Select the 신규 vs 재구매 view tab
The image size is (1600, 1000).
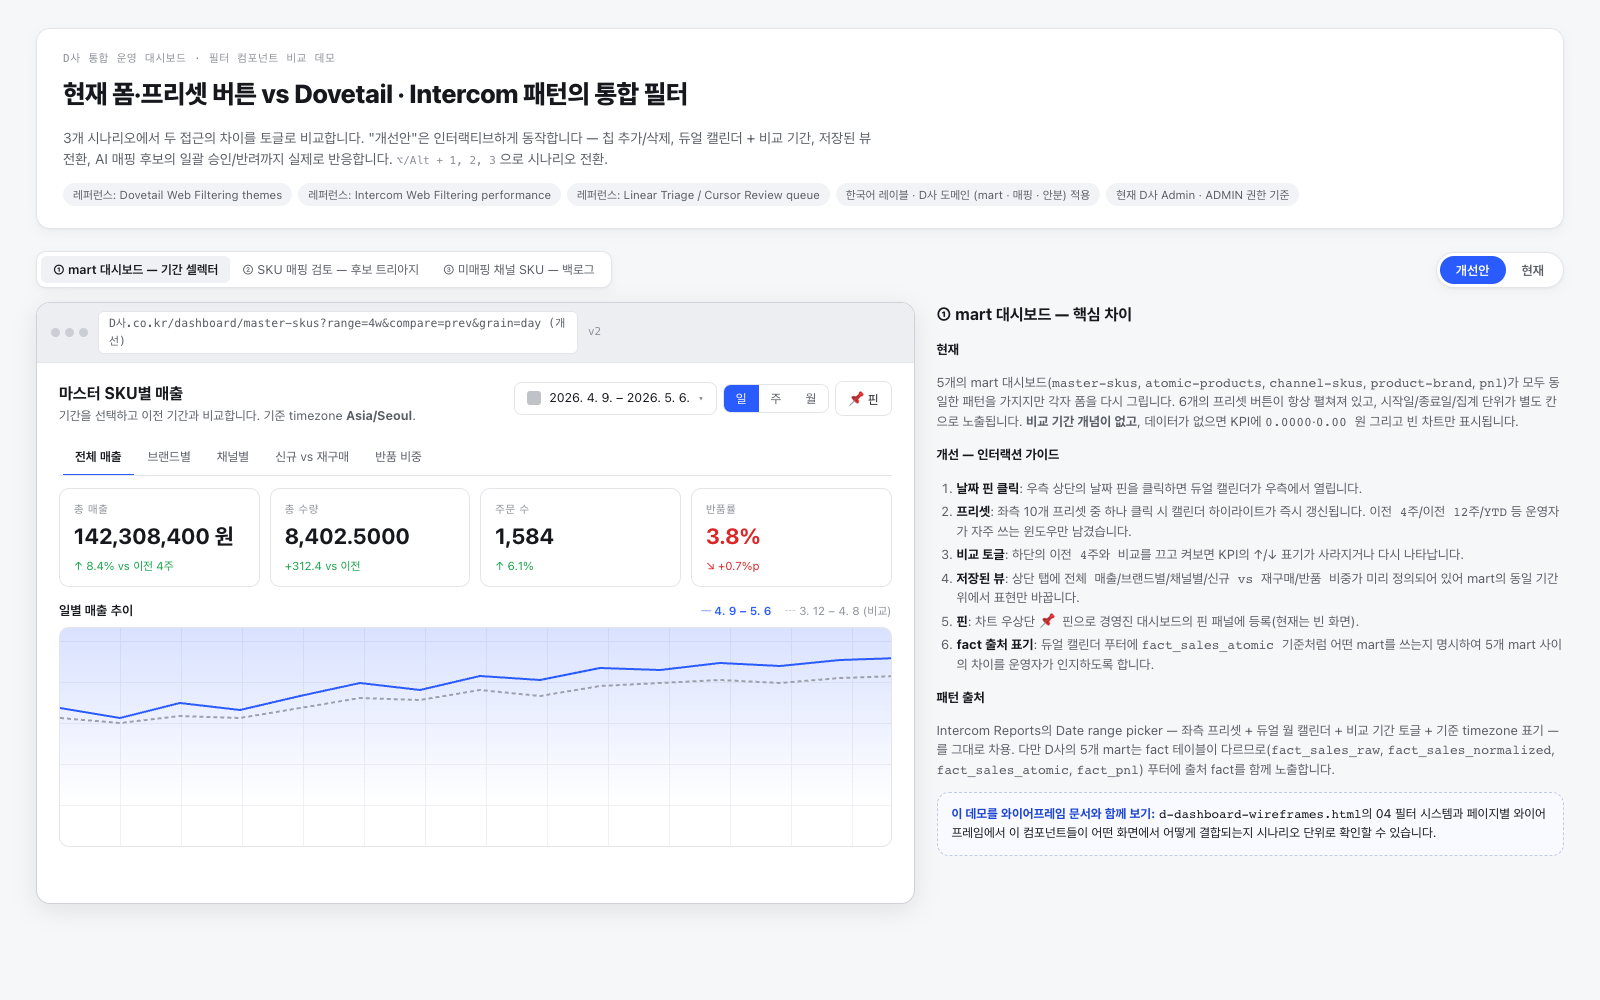pos(312,457)
